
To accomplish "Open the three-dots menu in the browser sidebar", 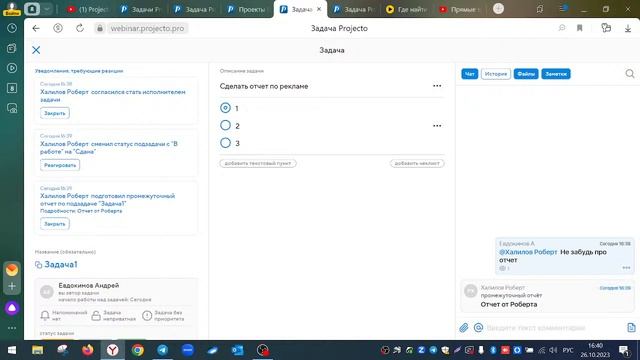I will [12, 328].
